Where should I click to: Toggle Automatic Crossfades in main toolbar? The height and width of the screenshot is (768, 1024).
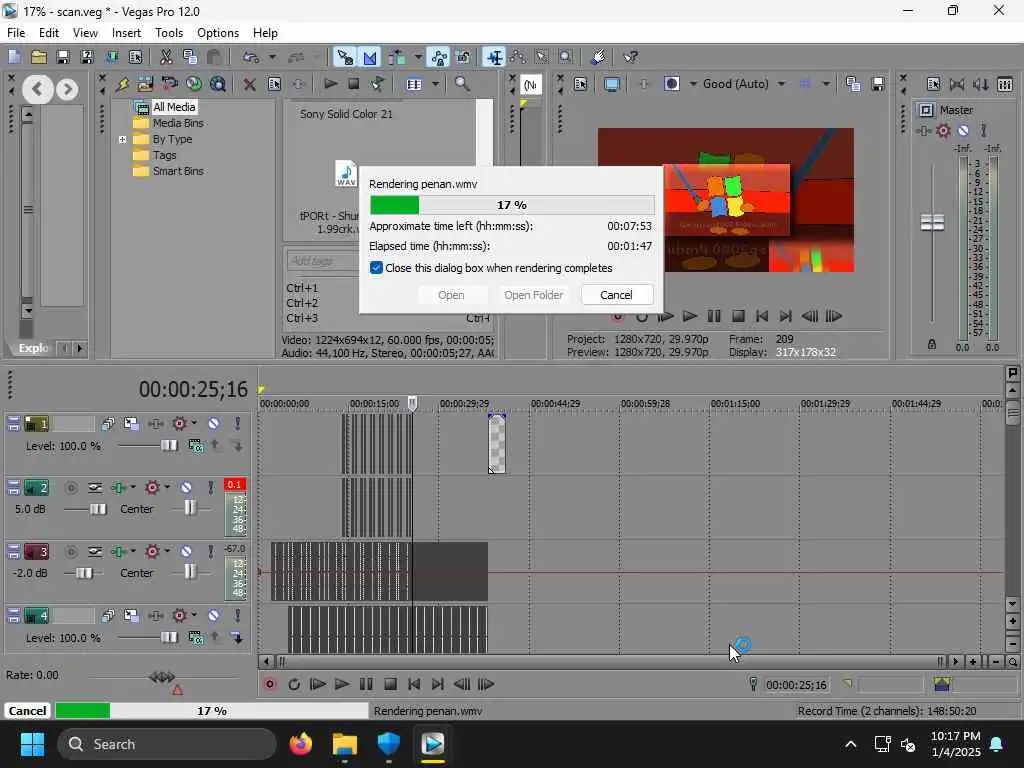click(x=370, y=57)
